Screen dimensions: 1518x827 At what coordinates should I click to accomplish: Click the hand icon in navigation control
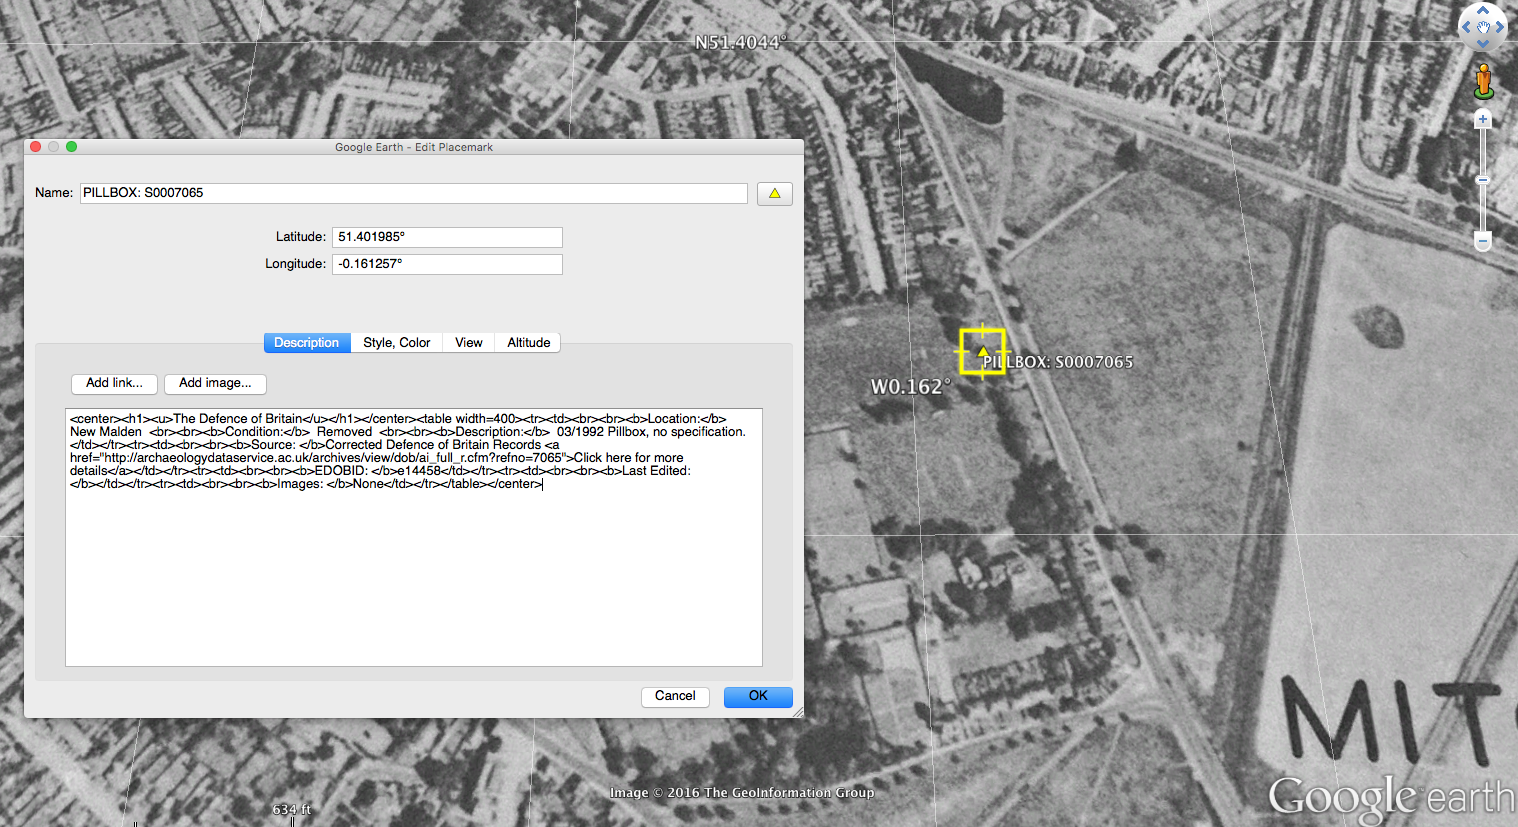[x=1483, y=27]
